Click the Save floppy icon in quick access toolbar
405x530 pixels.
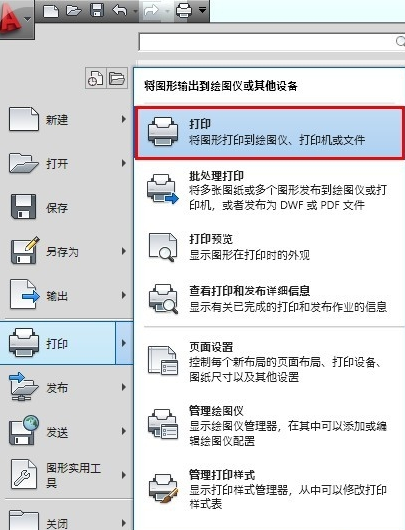[x=97, y=10]
